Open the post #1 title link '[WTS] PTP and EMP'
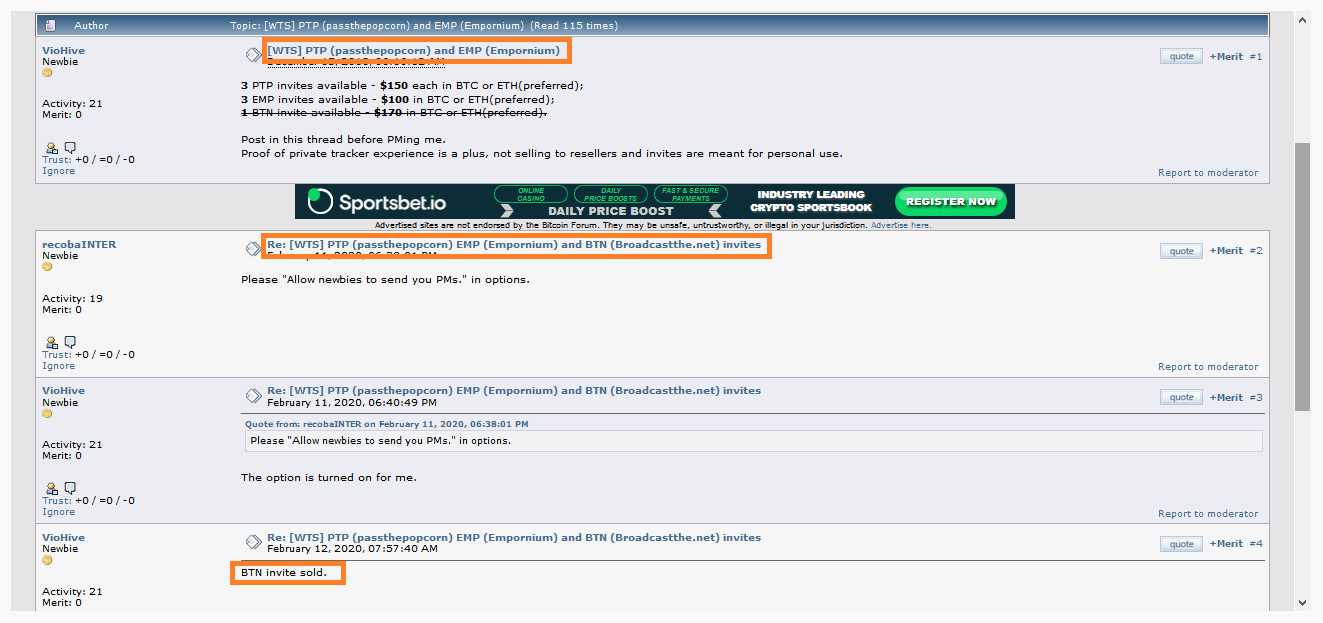This screenshot has width=1323, height=623. point(413,50)
